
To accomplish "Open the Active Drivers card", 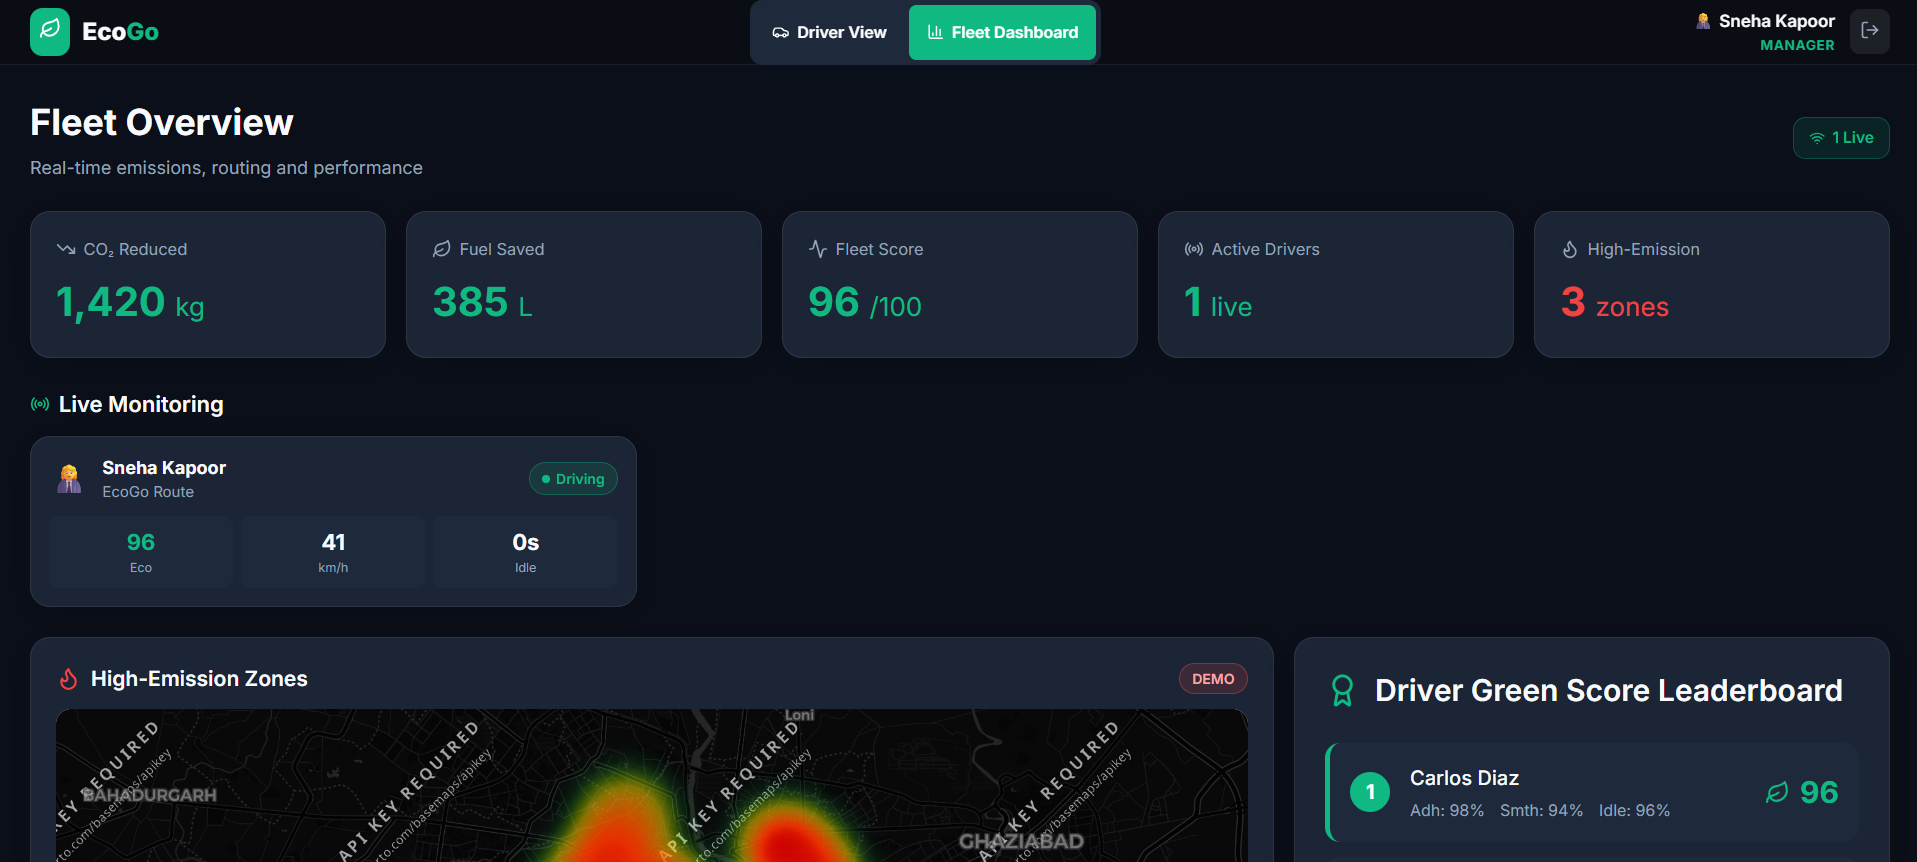I will pyautogui.click(x=1335, y=284).
